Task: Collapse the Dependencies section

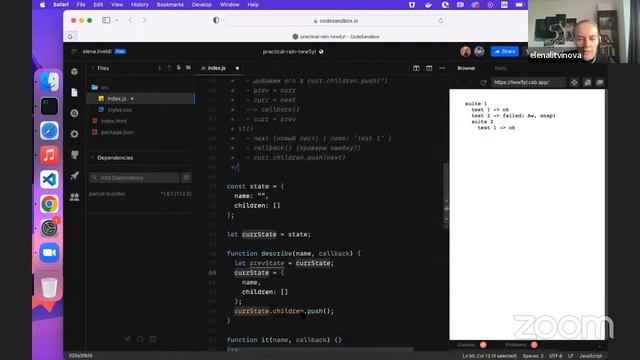Action: click(x=93, y=158)
